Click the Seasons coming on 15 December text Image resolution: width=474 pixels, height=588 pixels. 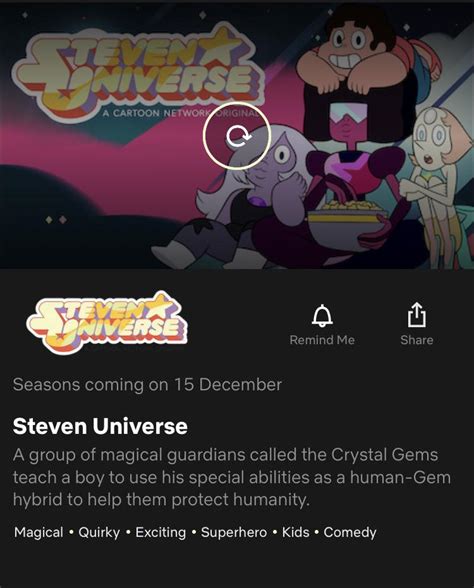(x=147, y=385)
